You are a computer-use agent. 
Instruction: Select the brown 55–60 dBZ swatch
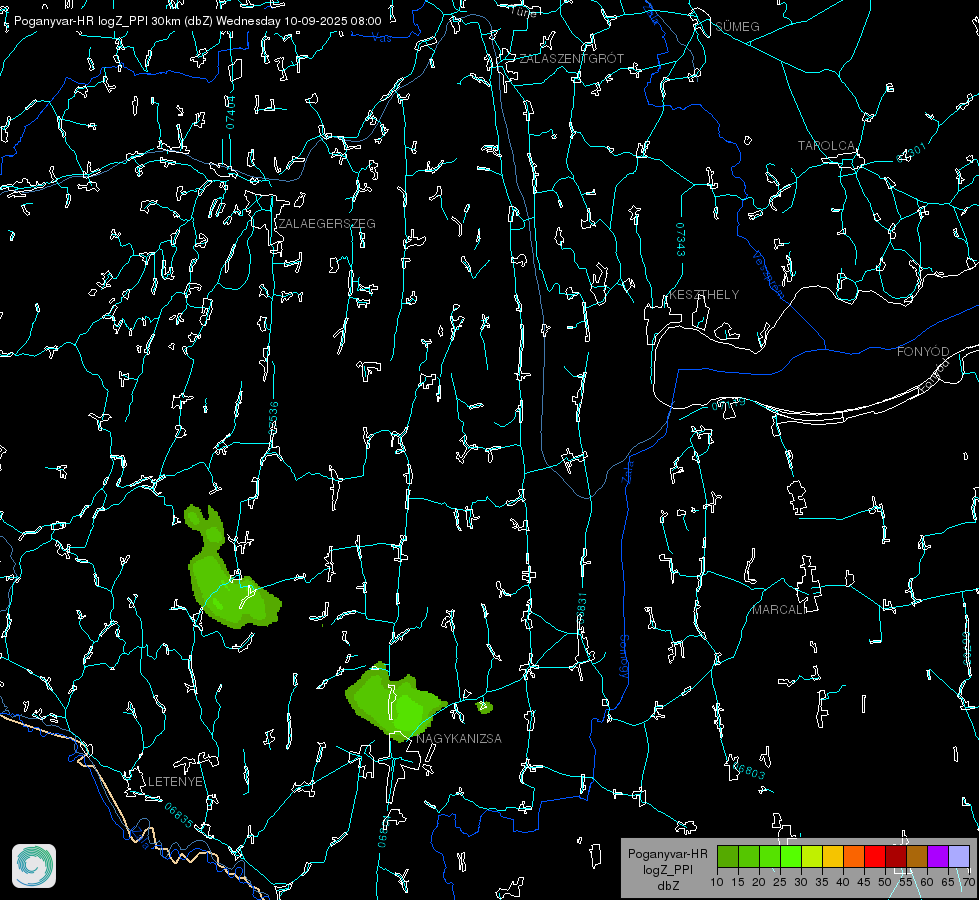coord(917,857)
